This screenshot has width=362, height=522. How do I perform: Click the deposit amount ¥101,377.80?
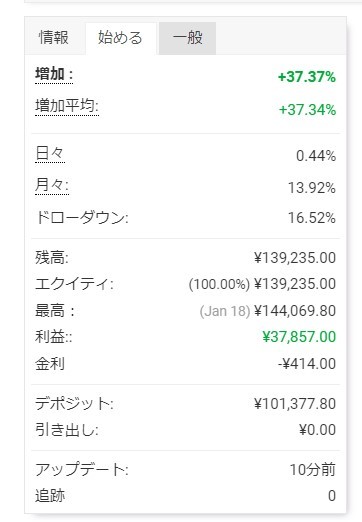(x=295, y=404)
